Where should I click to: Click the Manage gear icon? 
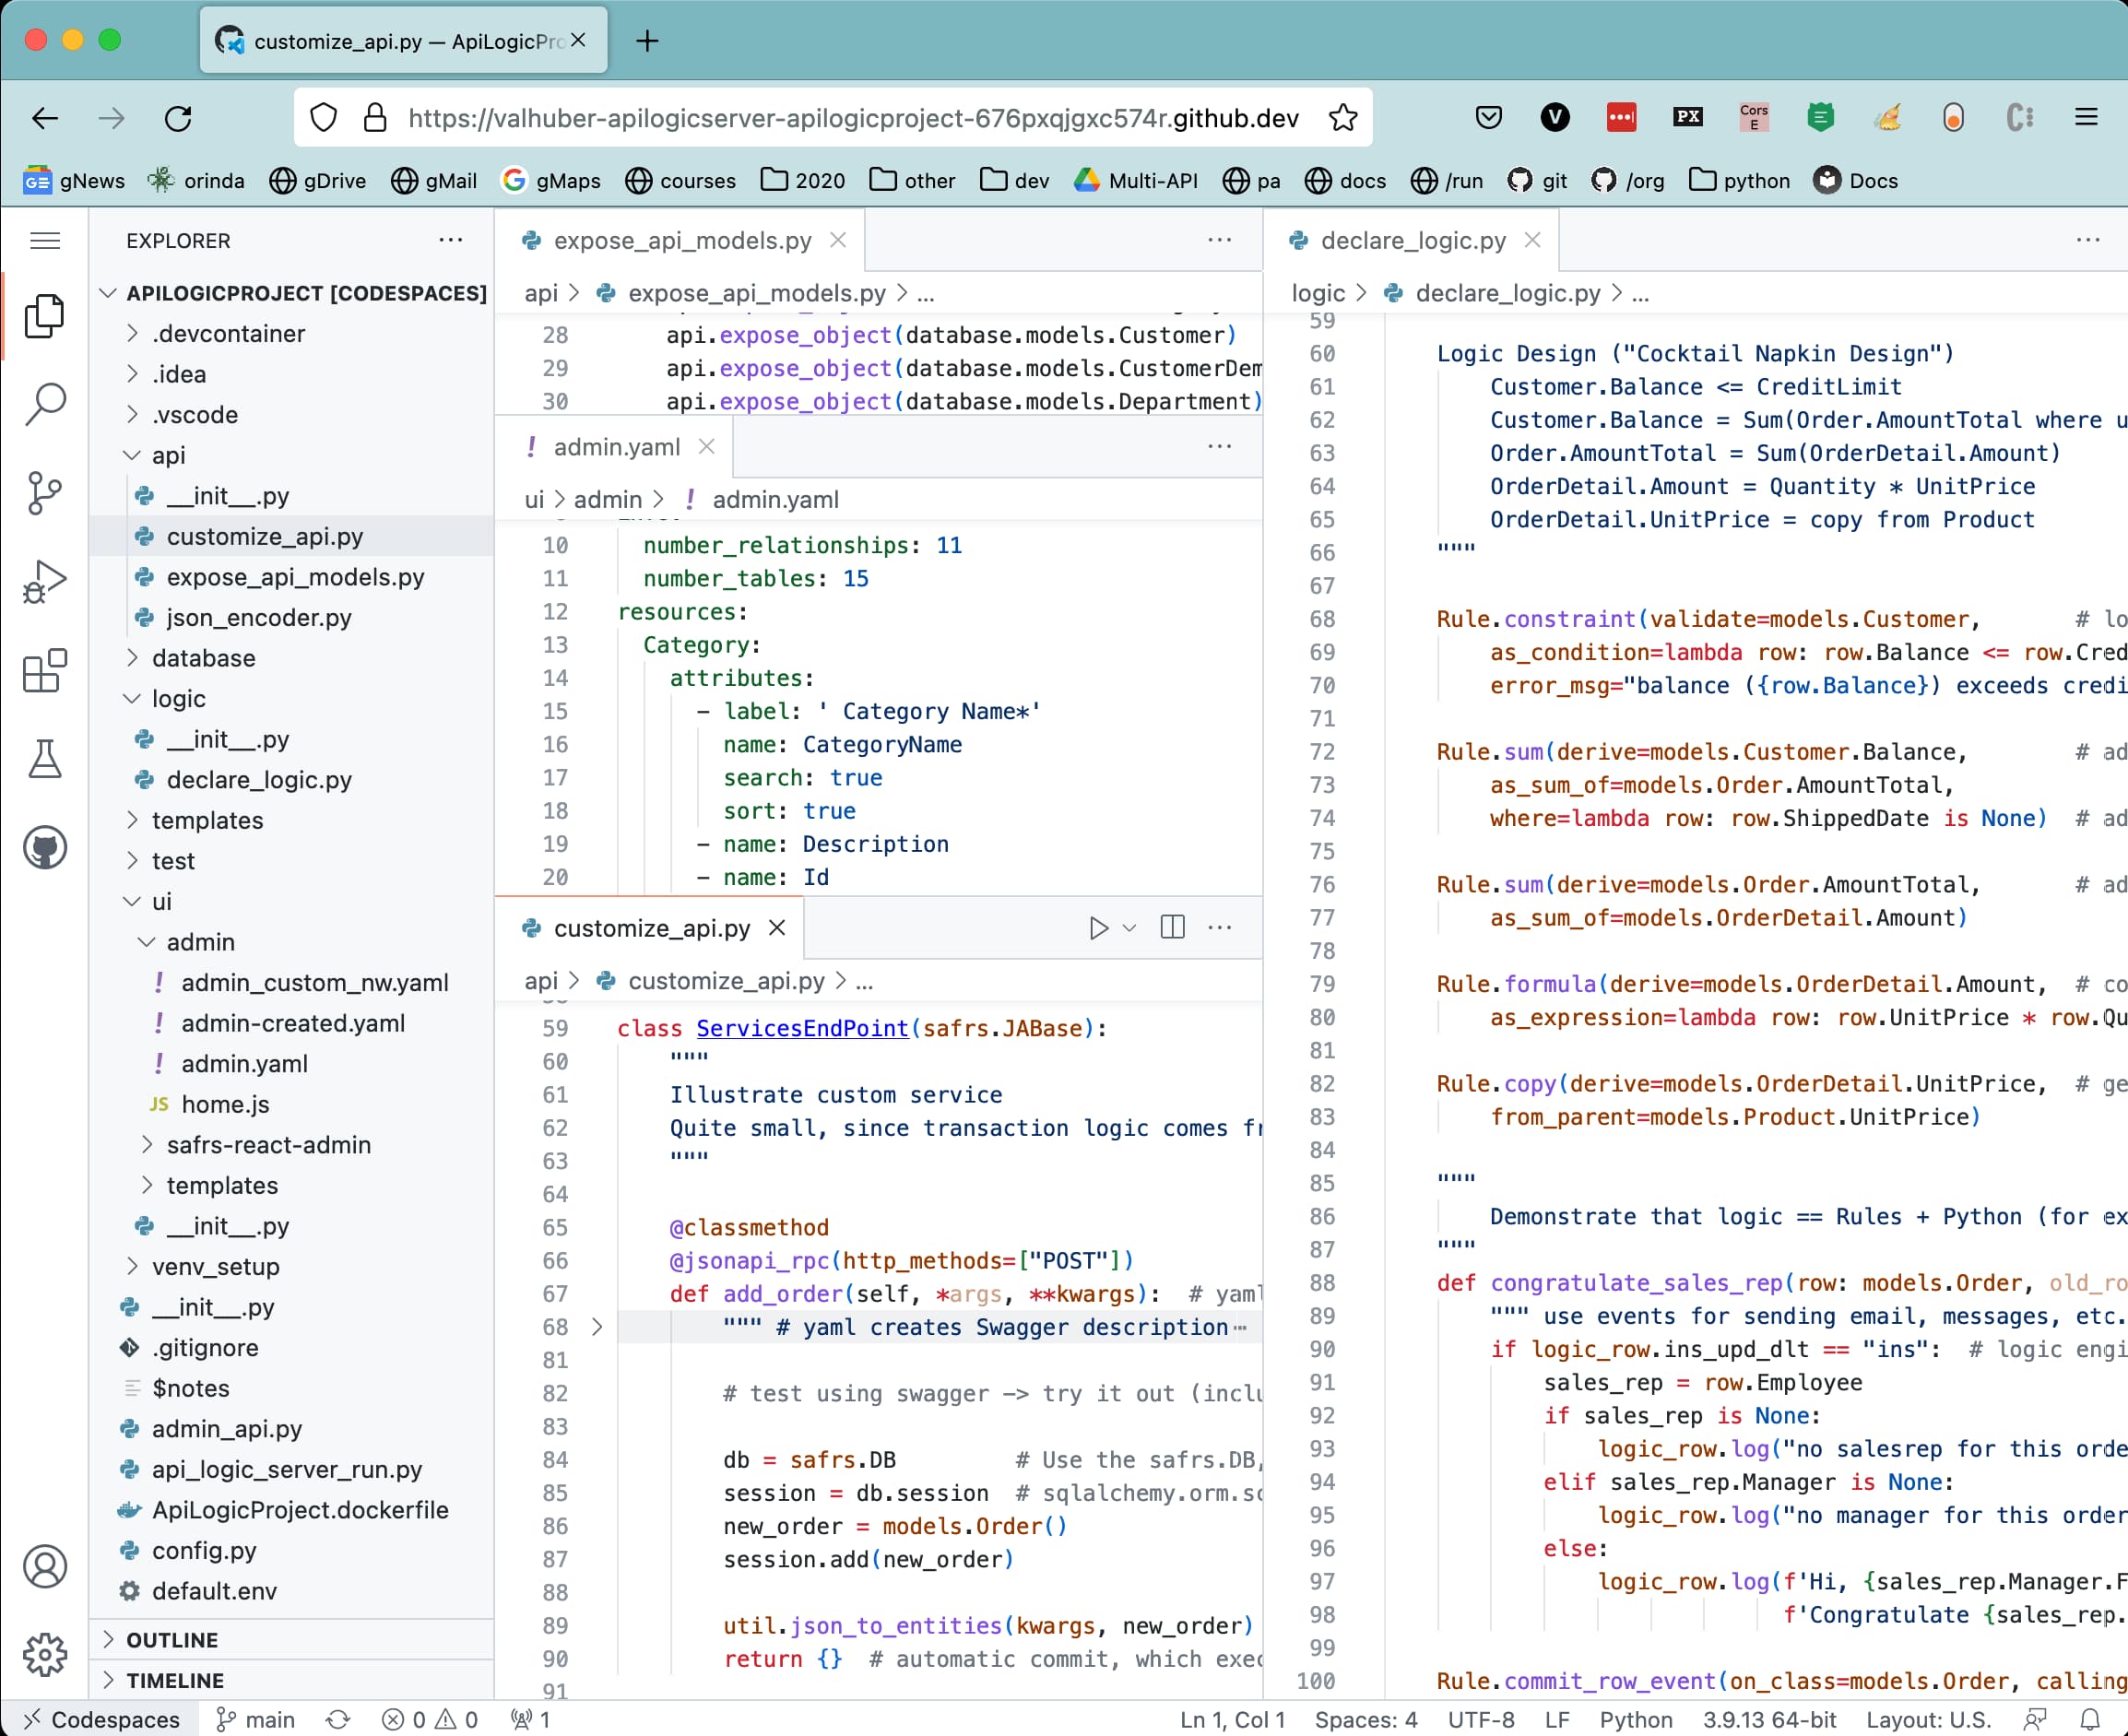point(44,1655)
